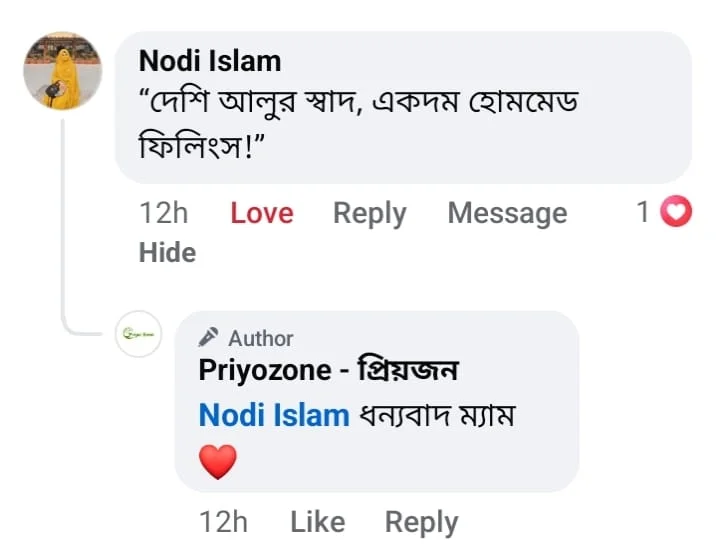Open Priyozone - প্রিয়জন page name
The image size is (716, 555).
pyautogui.click(x=328, y=370)
